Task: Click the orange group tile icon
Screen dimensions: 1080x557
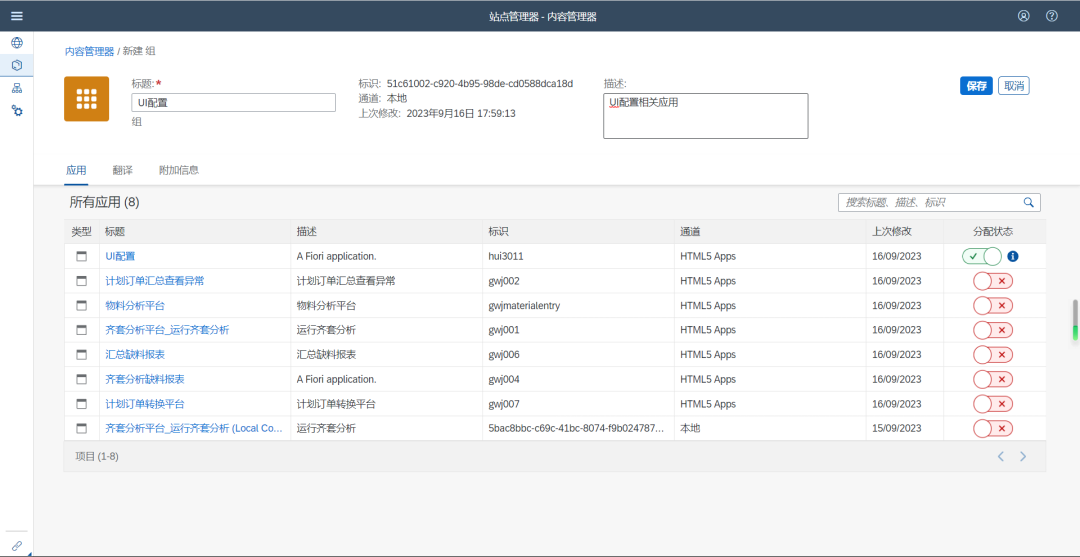Action: [x=87, y=99]
